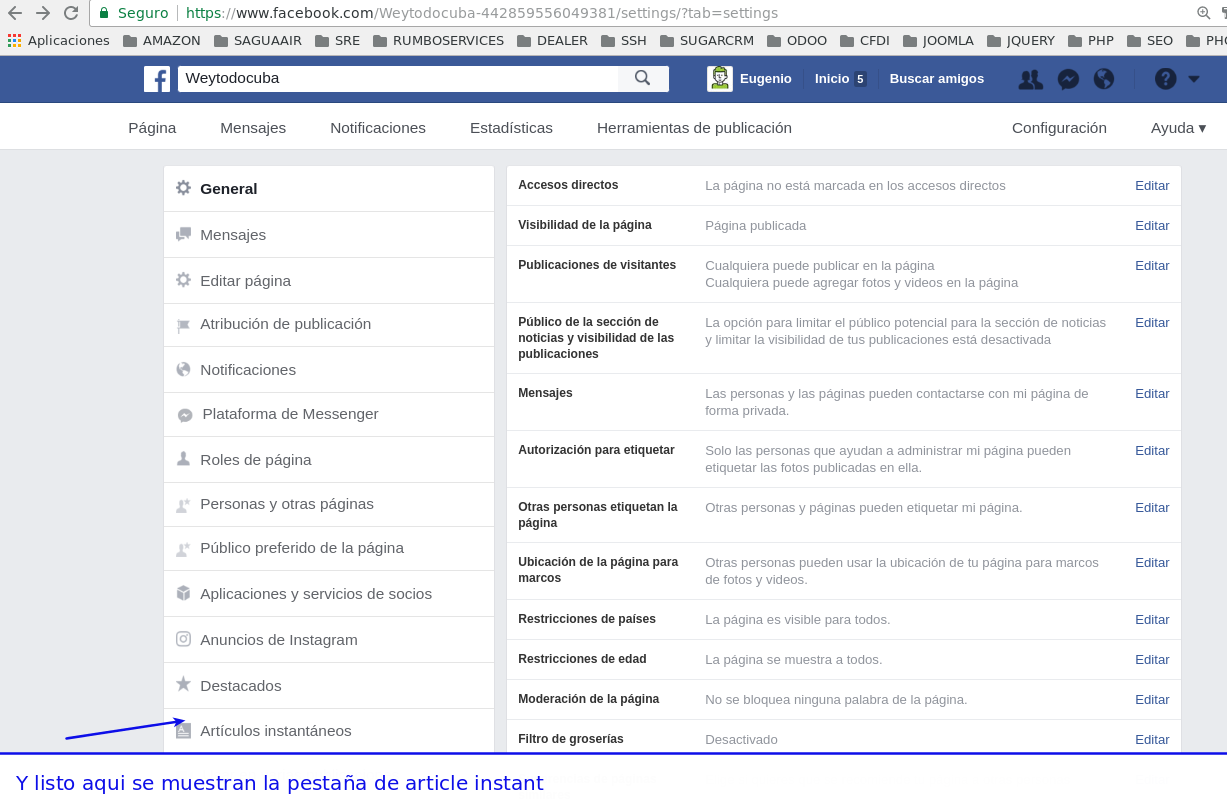The height and width of the screenshot is (802, 1227).
Task: Select Aplicaciones y servicios de socios
Action: [x=329, y=594]
